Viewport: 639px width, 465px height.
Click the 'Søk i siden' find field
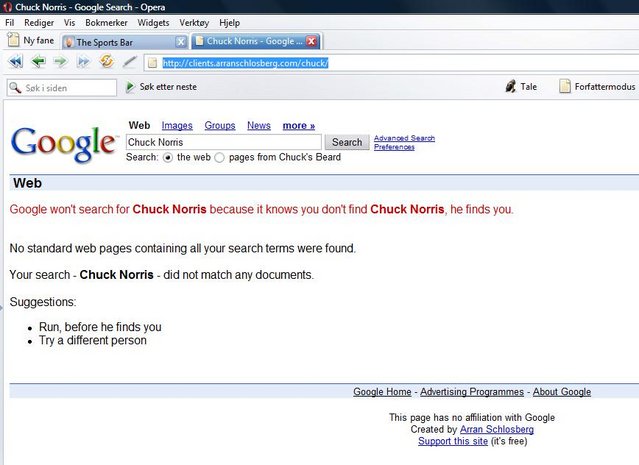[x=62, y=88]
